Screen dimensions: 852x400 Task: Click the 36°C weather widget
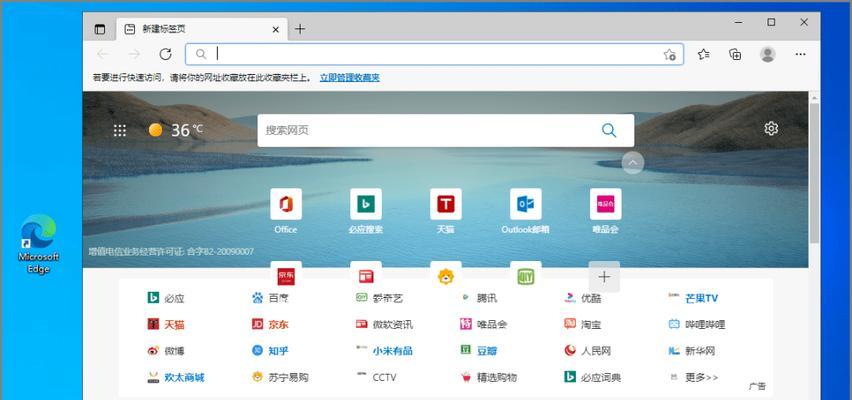click(176, 130)
